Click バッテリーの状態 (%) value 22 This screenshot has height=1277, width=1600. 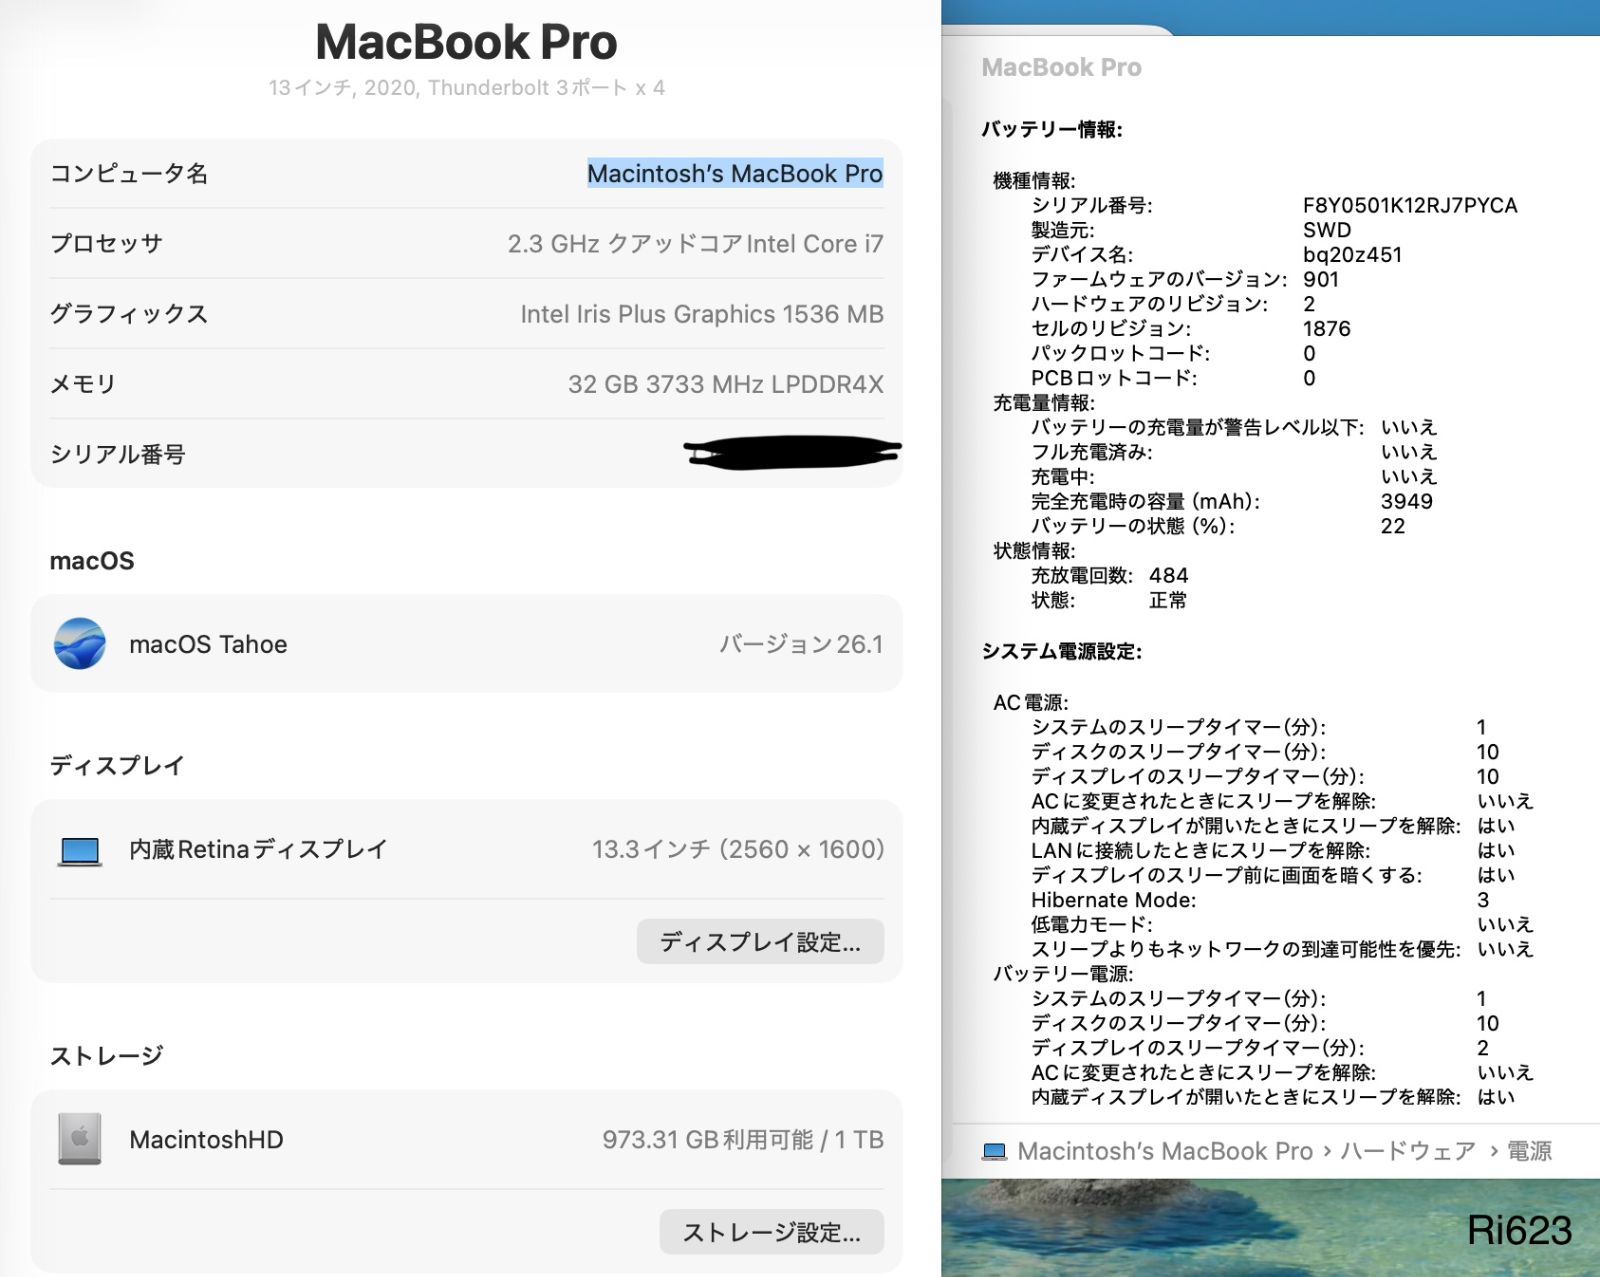pos(1393,526)
